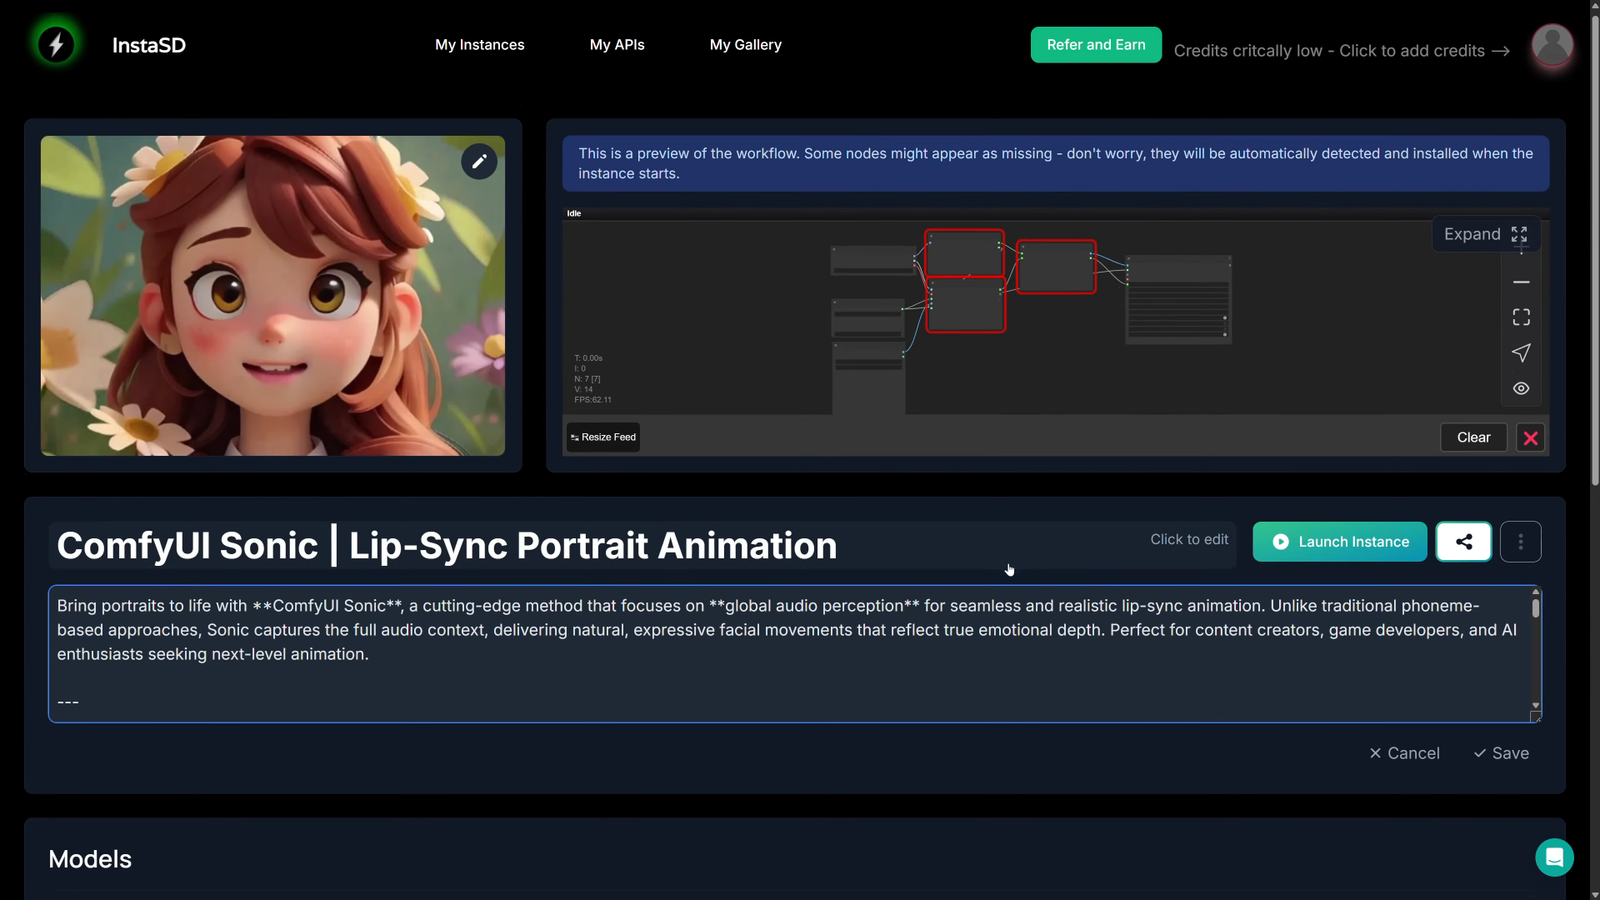Go to My APIs
The height and width of the screenshot is (900, 1600).
click(617, 45)
